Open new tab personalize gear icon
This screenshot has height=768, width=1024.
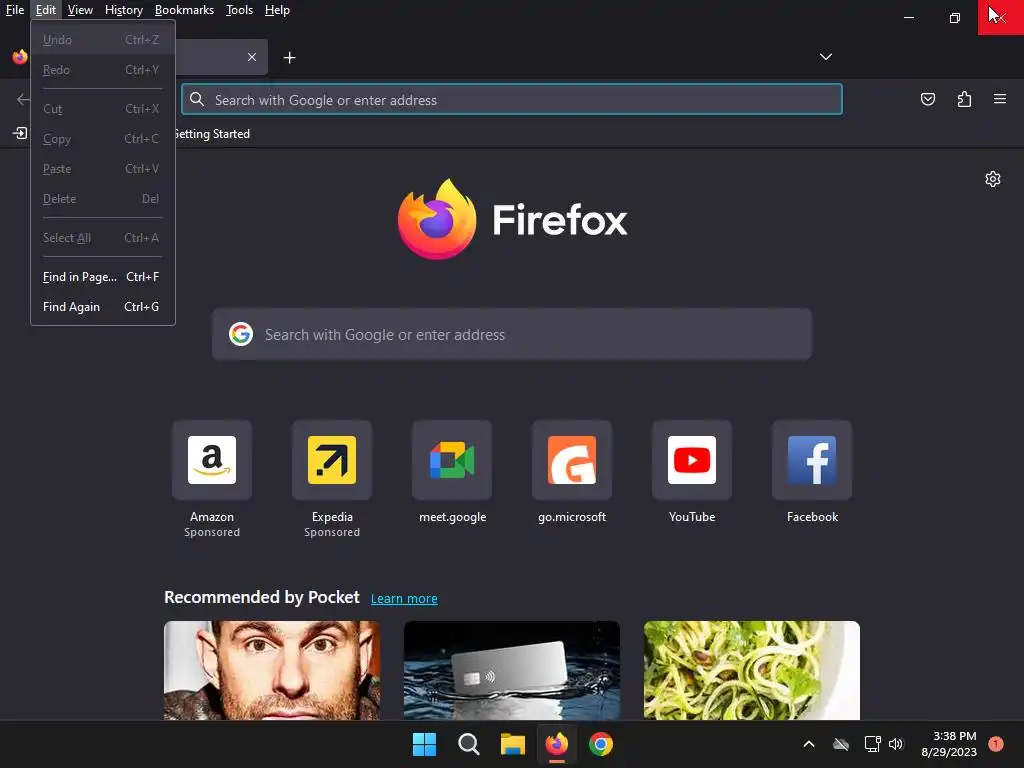993,179
